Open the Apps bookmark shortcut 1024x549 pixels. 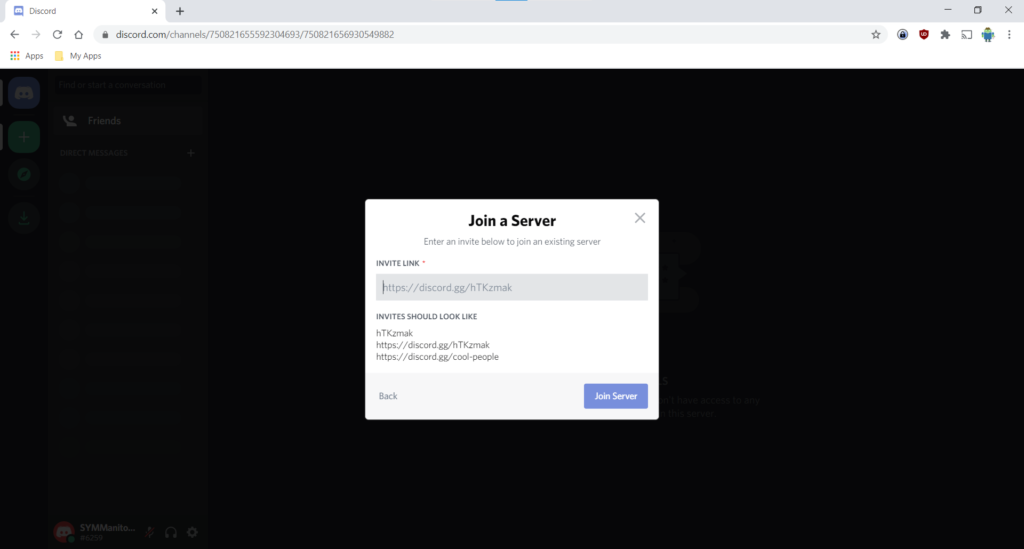(x=27, y=56)
